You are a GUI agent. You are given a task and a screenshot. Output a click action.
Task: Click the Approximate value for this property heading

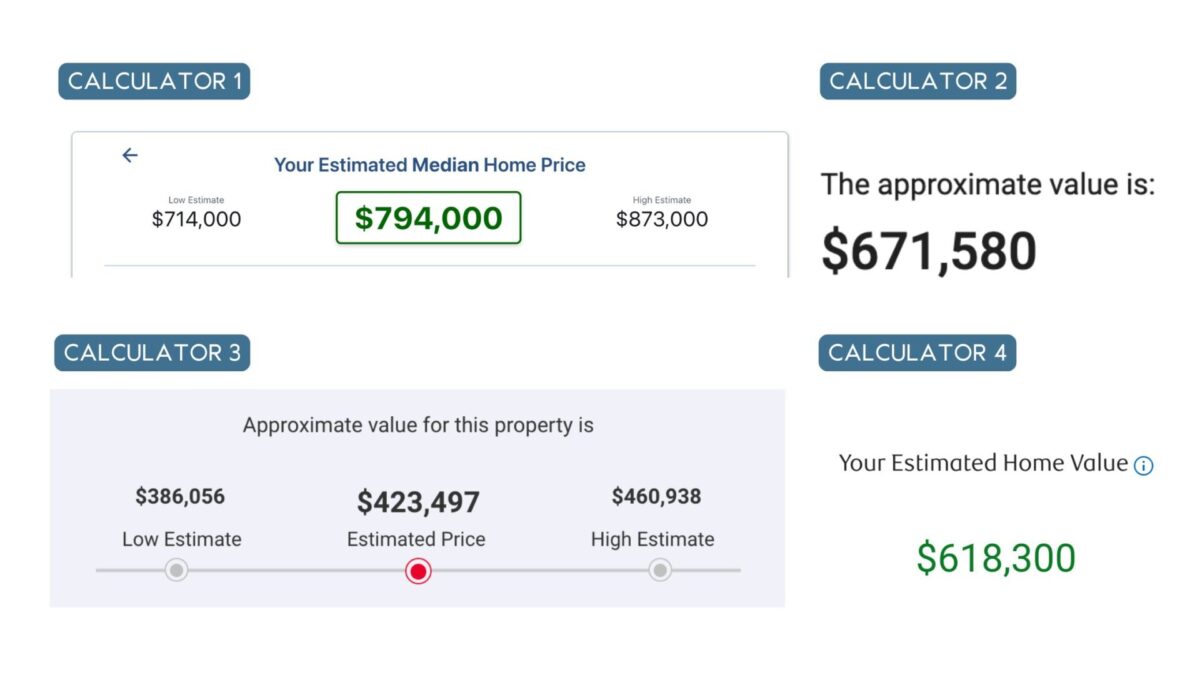(x=418, y=425)
